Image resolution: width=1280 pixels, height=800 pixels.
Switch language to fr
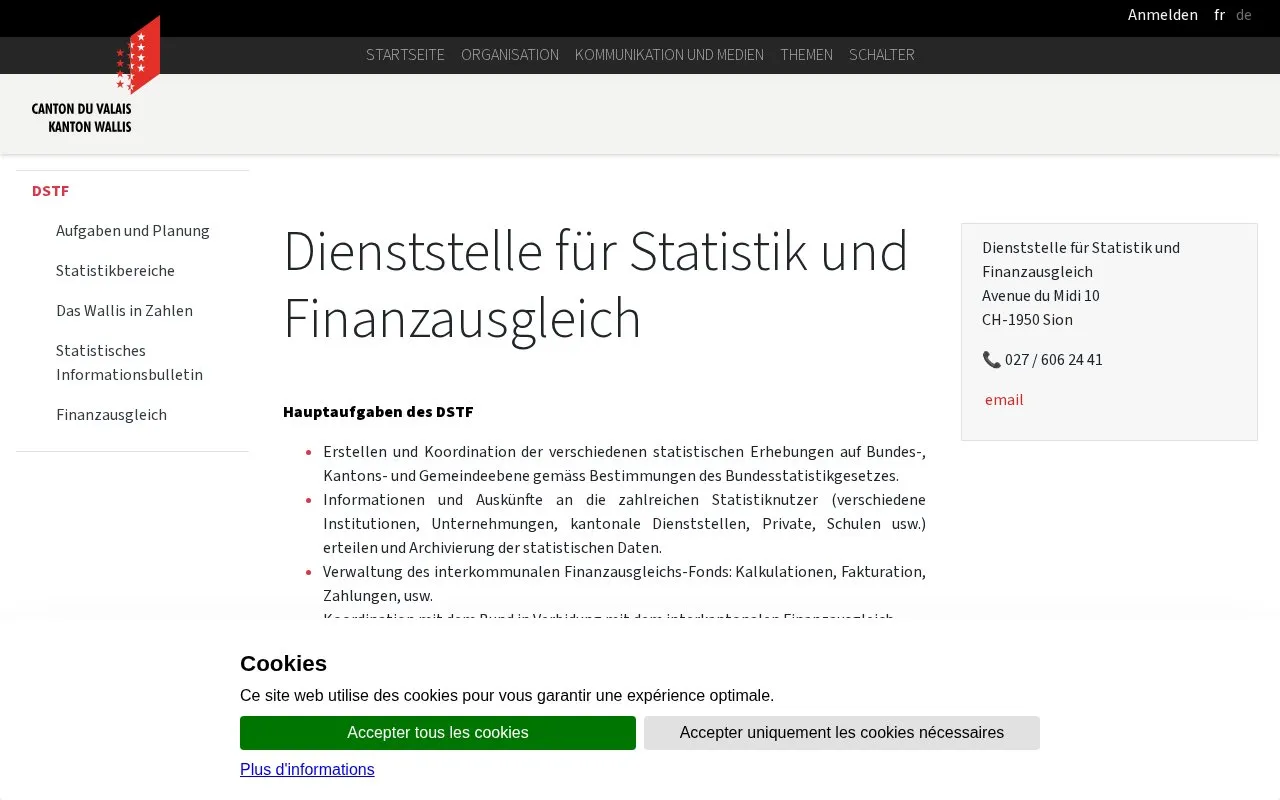(x=1219, y=15)
